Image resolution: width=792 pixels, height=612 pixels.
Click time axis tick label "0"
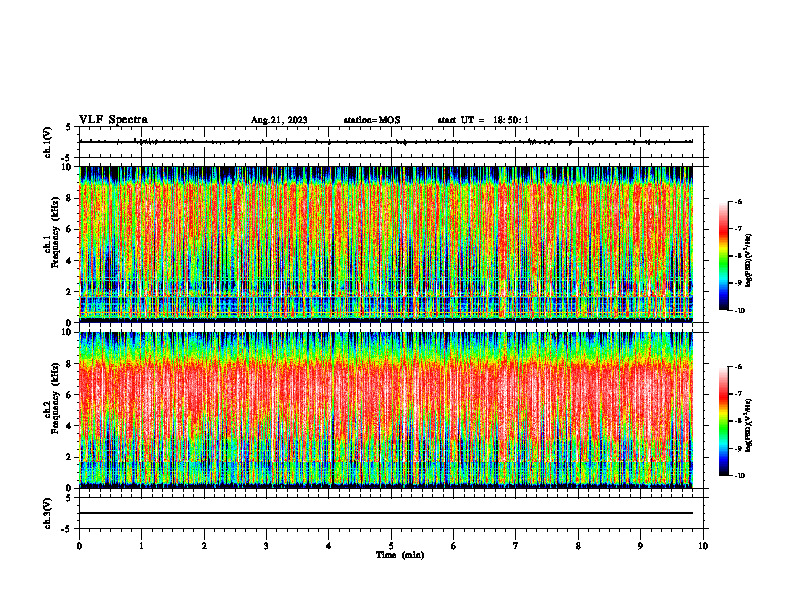(x=79, y=546)
